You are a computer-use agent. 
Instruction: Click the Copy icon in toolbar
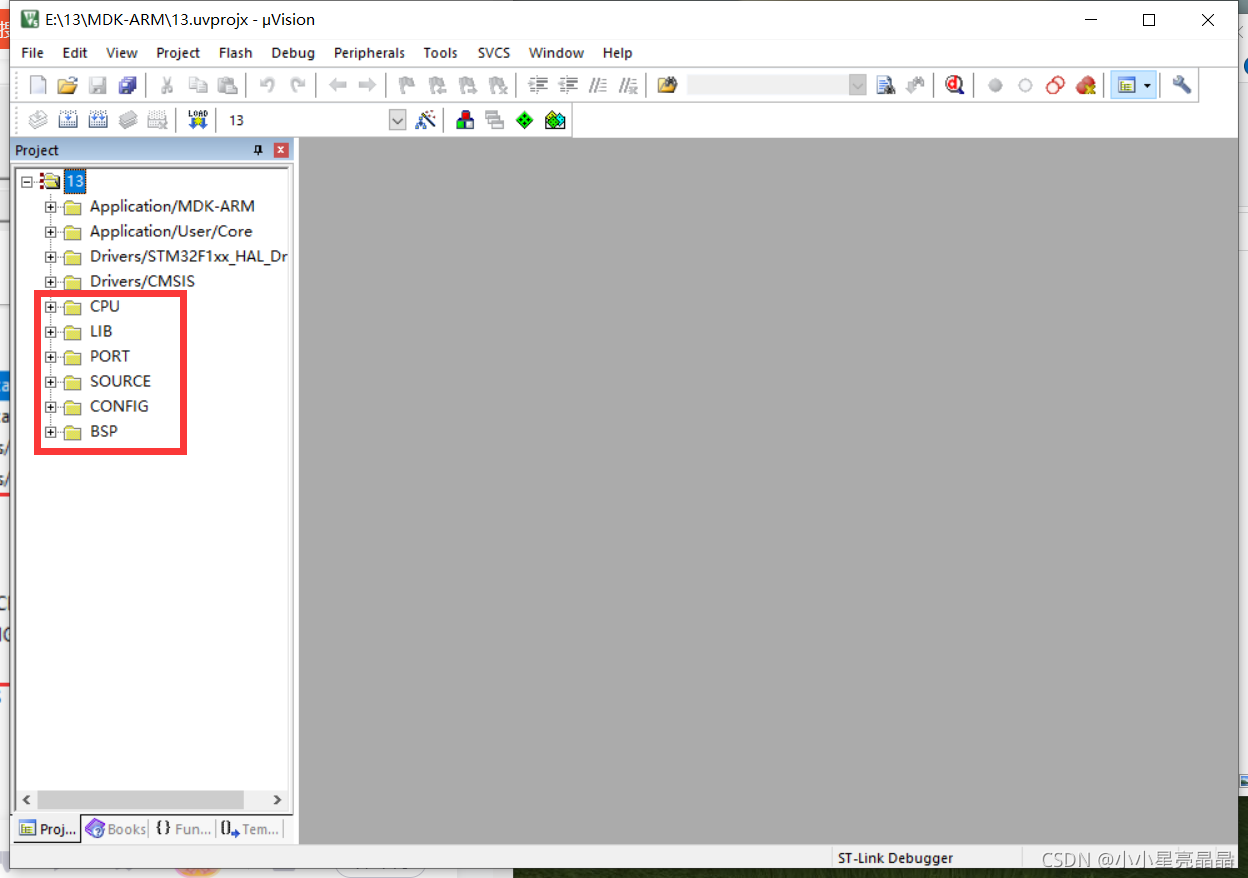coord(197,85)
